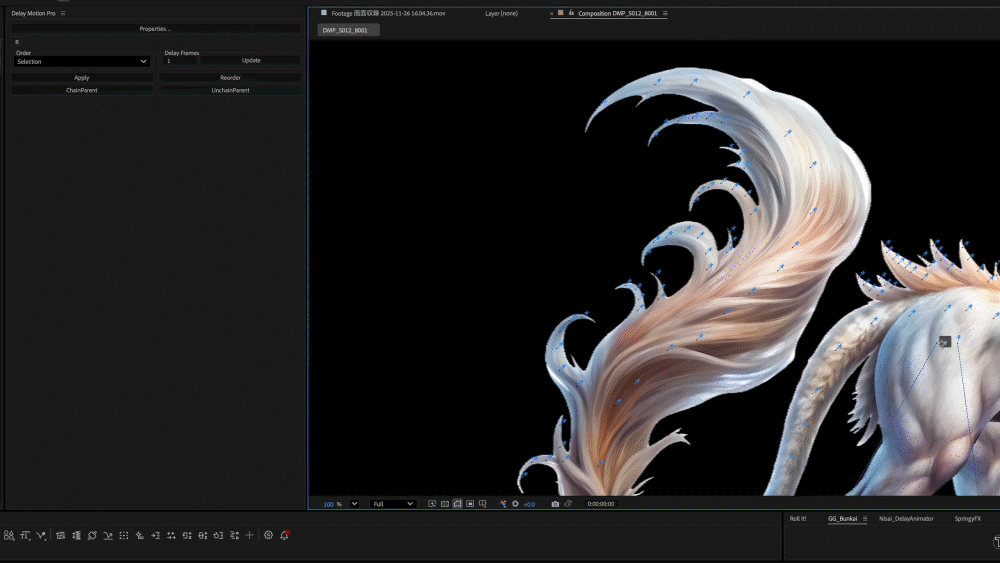This screenshot has height=563, width=1000.
Task: Open the Delay Motion Pro panel menu
Action: coord(63,14)
